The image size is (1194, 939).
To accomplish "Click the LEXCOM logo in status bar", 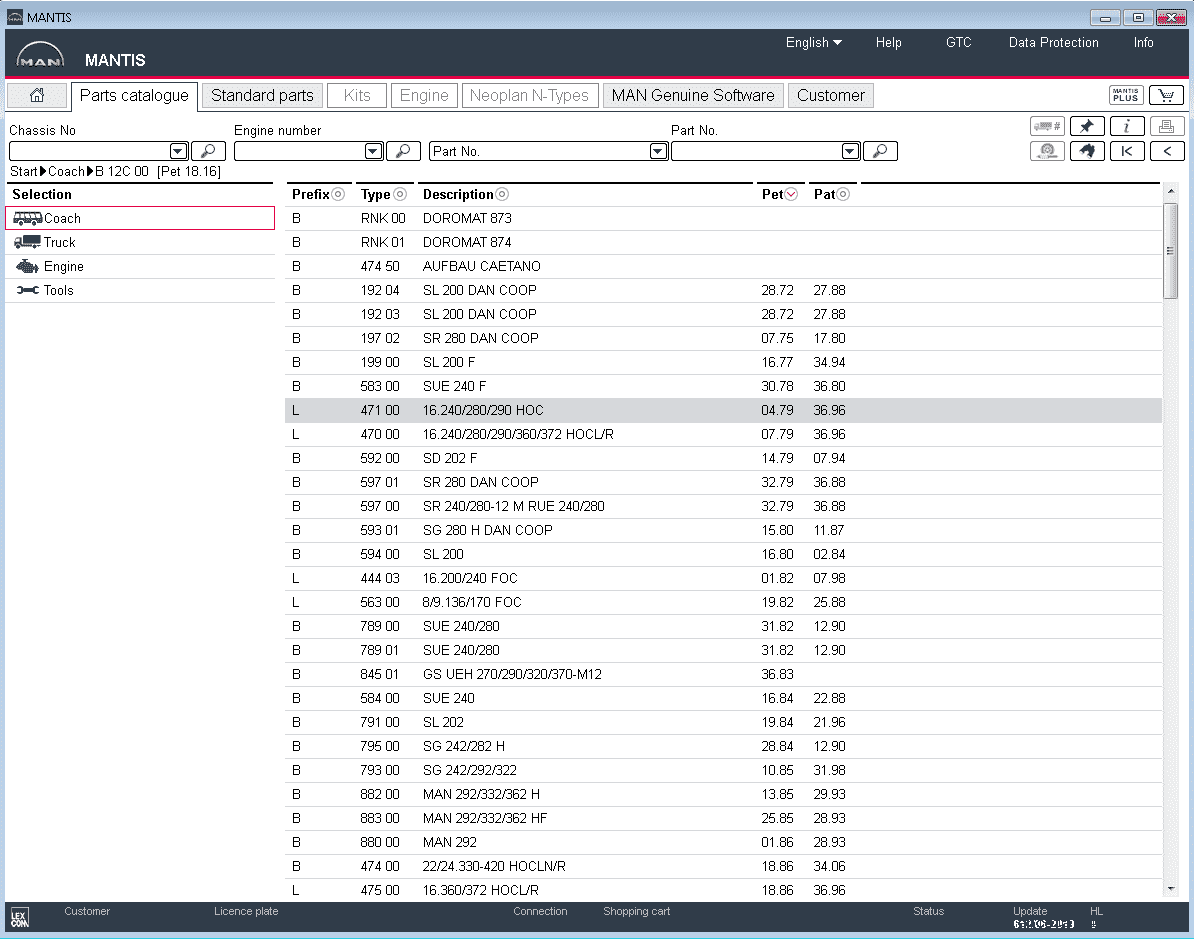I will click(20, 918).
